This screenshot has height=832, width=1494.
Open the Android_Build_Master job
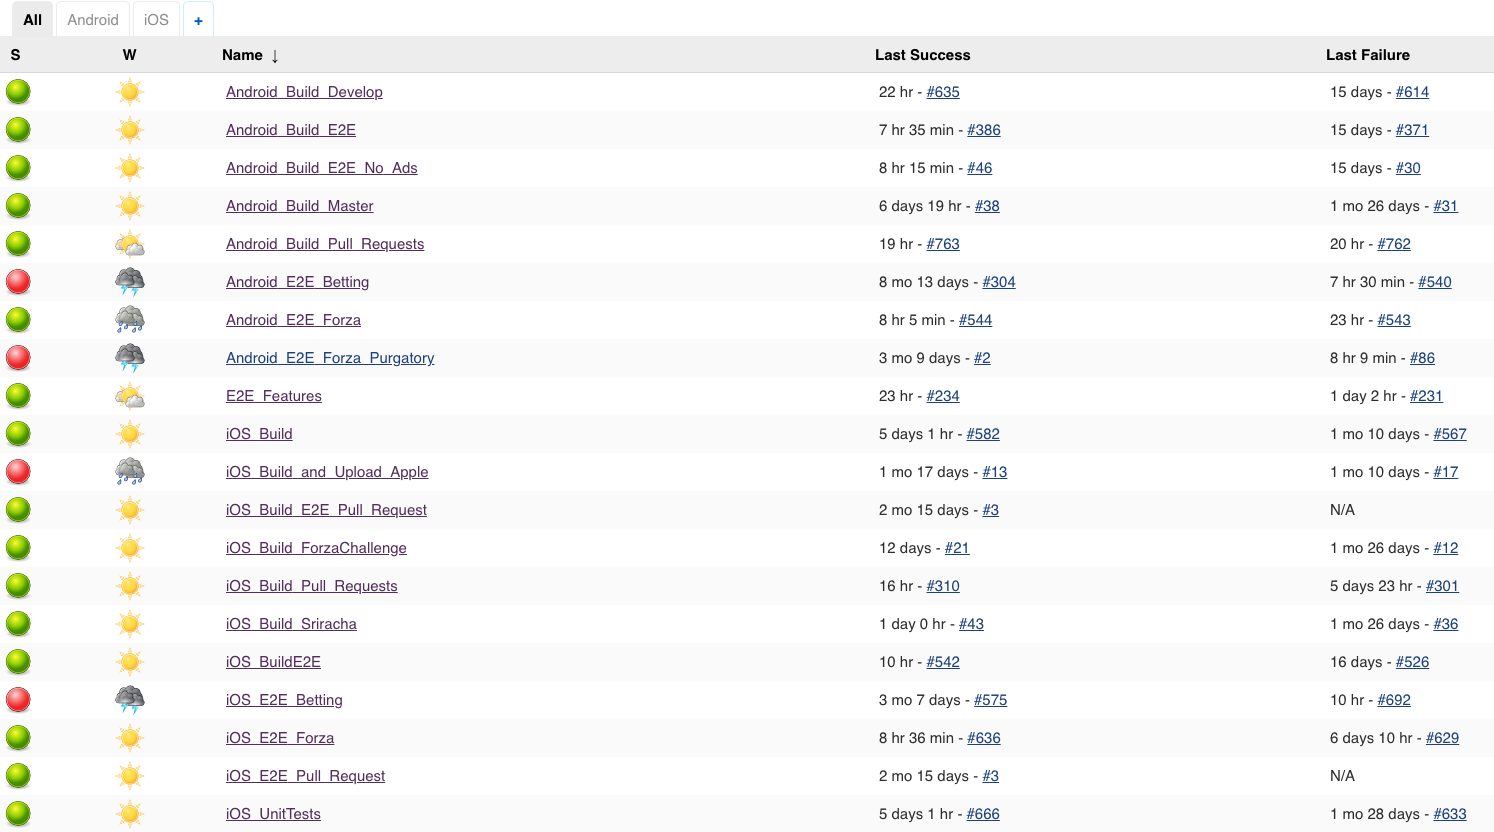(299, 206)
